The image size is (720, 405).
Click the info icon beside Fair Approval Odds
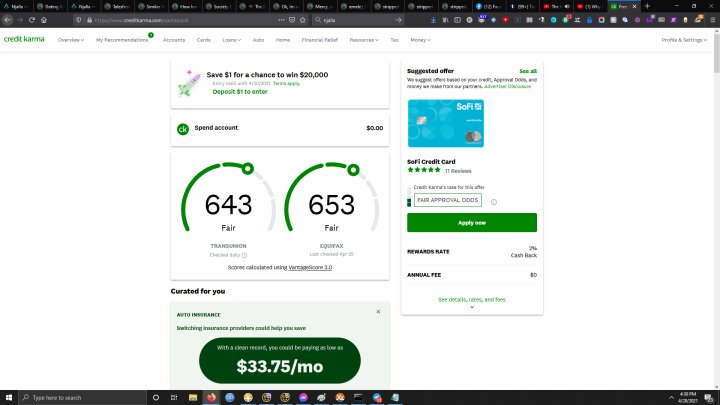tap(494, 202)
